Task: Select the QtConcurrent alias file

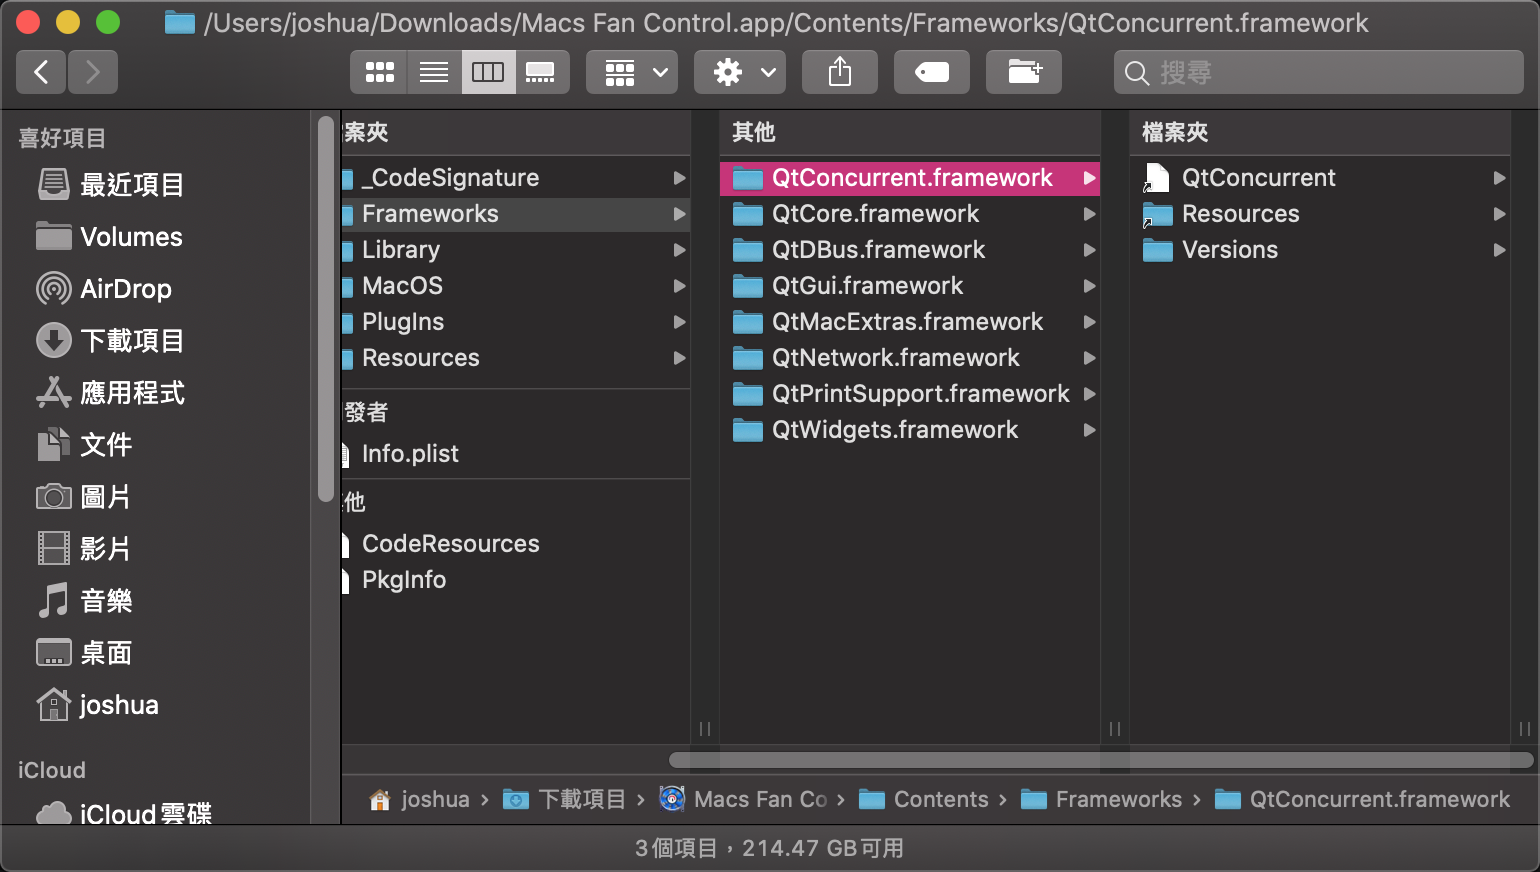Action: (x=1320, y=178)
